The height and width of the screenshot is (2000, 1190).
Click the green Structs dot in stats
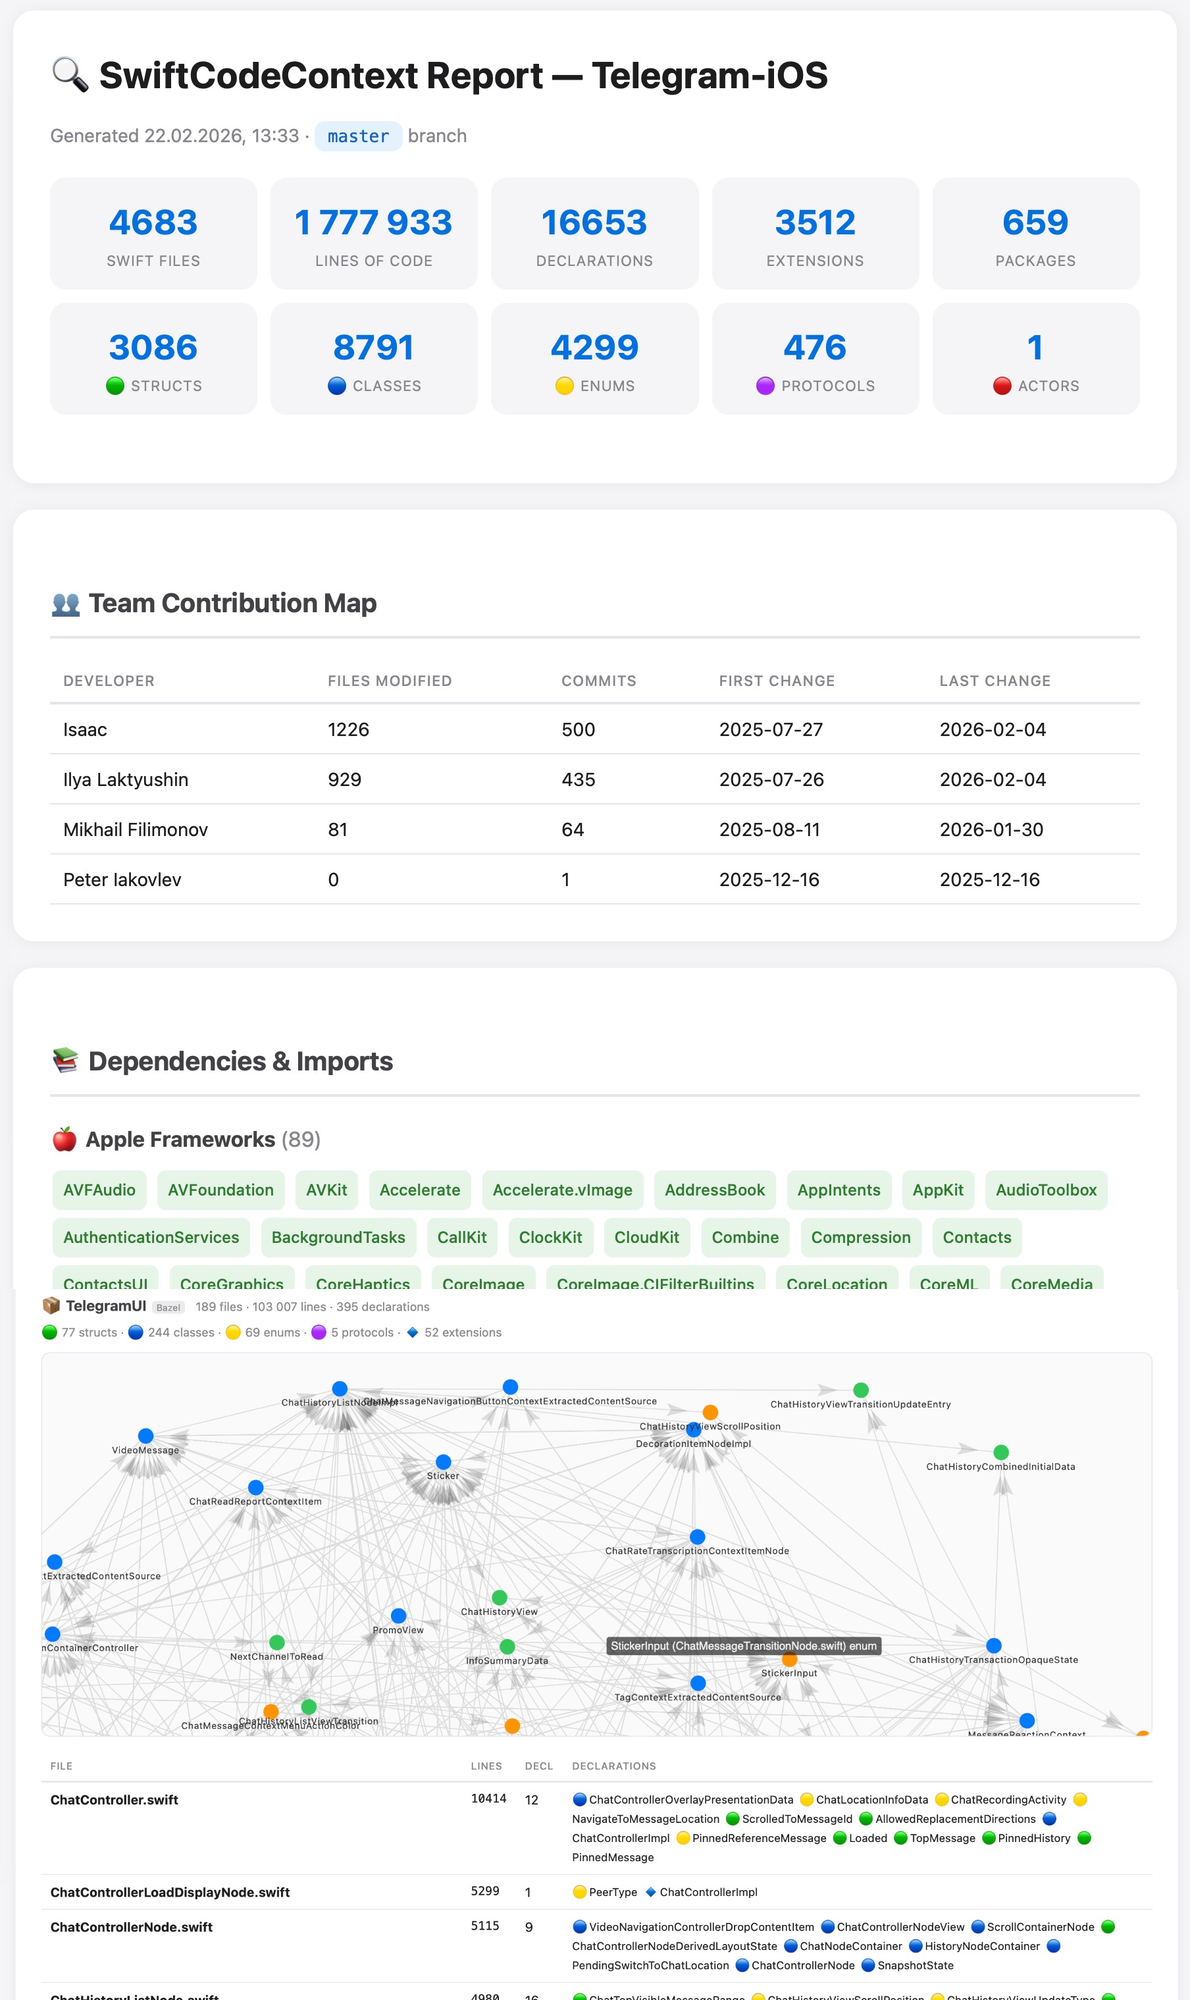[x=115, y=386]
